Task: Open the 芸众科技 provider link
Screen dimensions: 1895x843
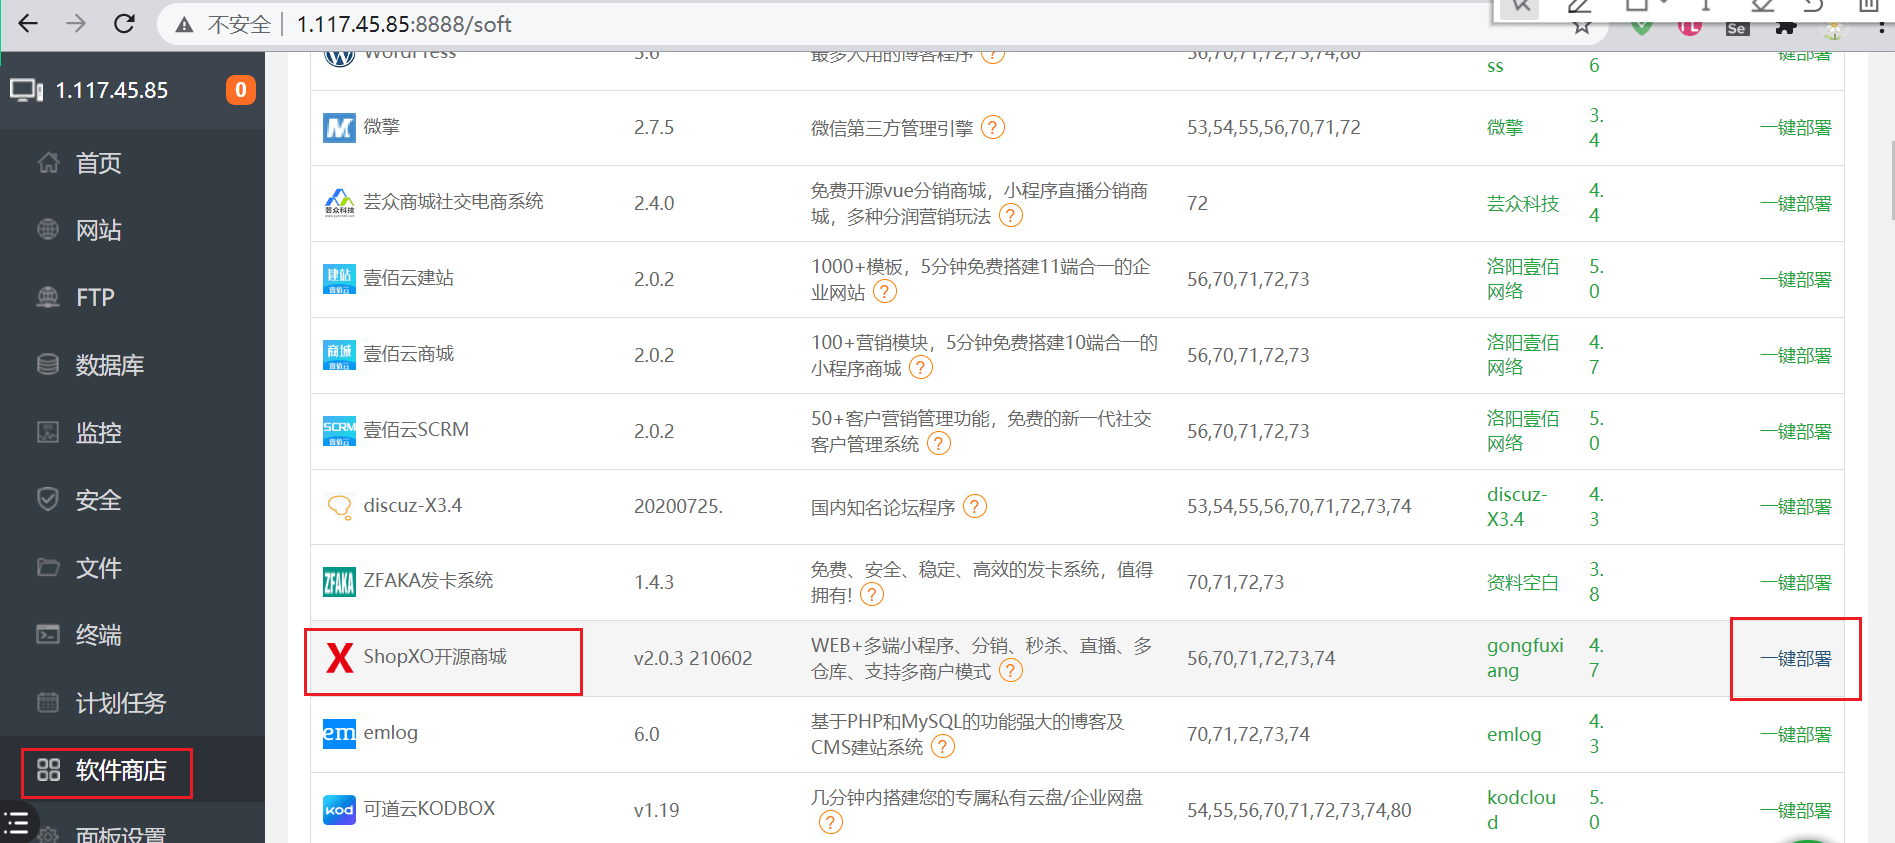Action: click(1523, 204)
